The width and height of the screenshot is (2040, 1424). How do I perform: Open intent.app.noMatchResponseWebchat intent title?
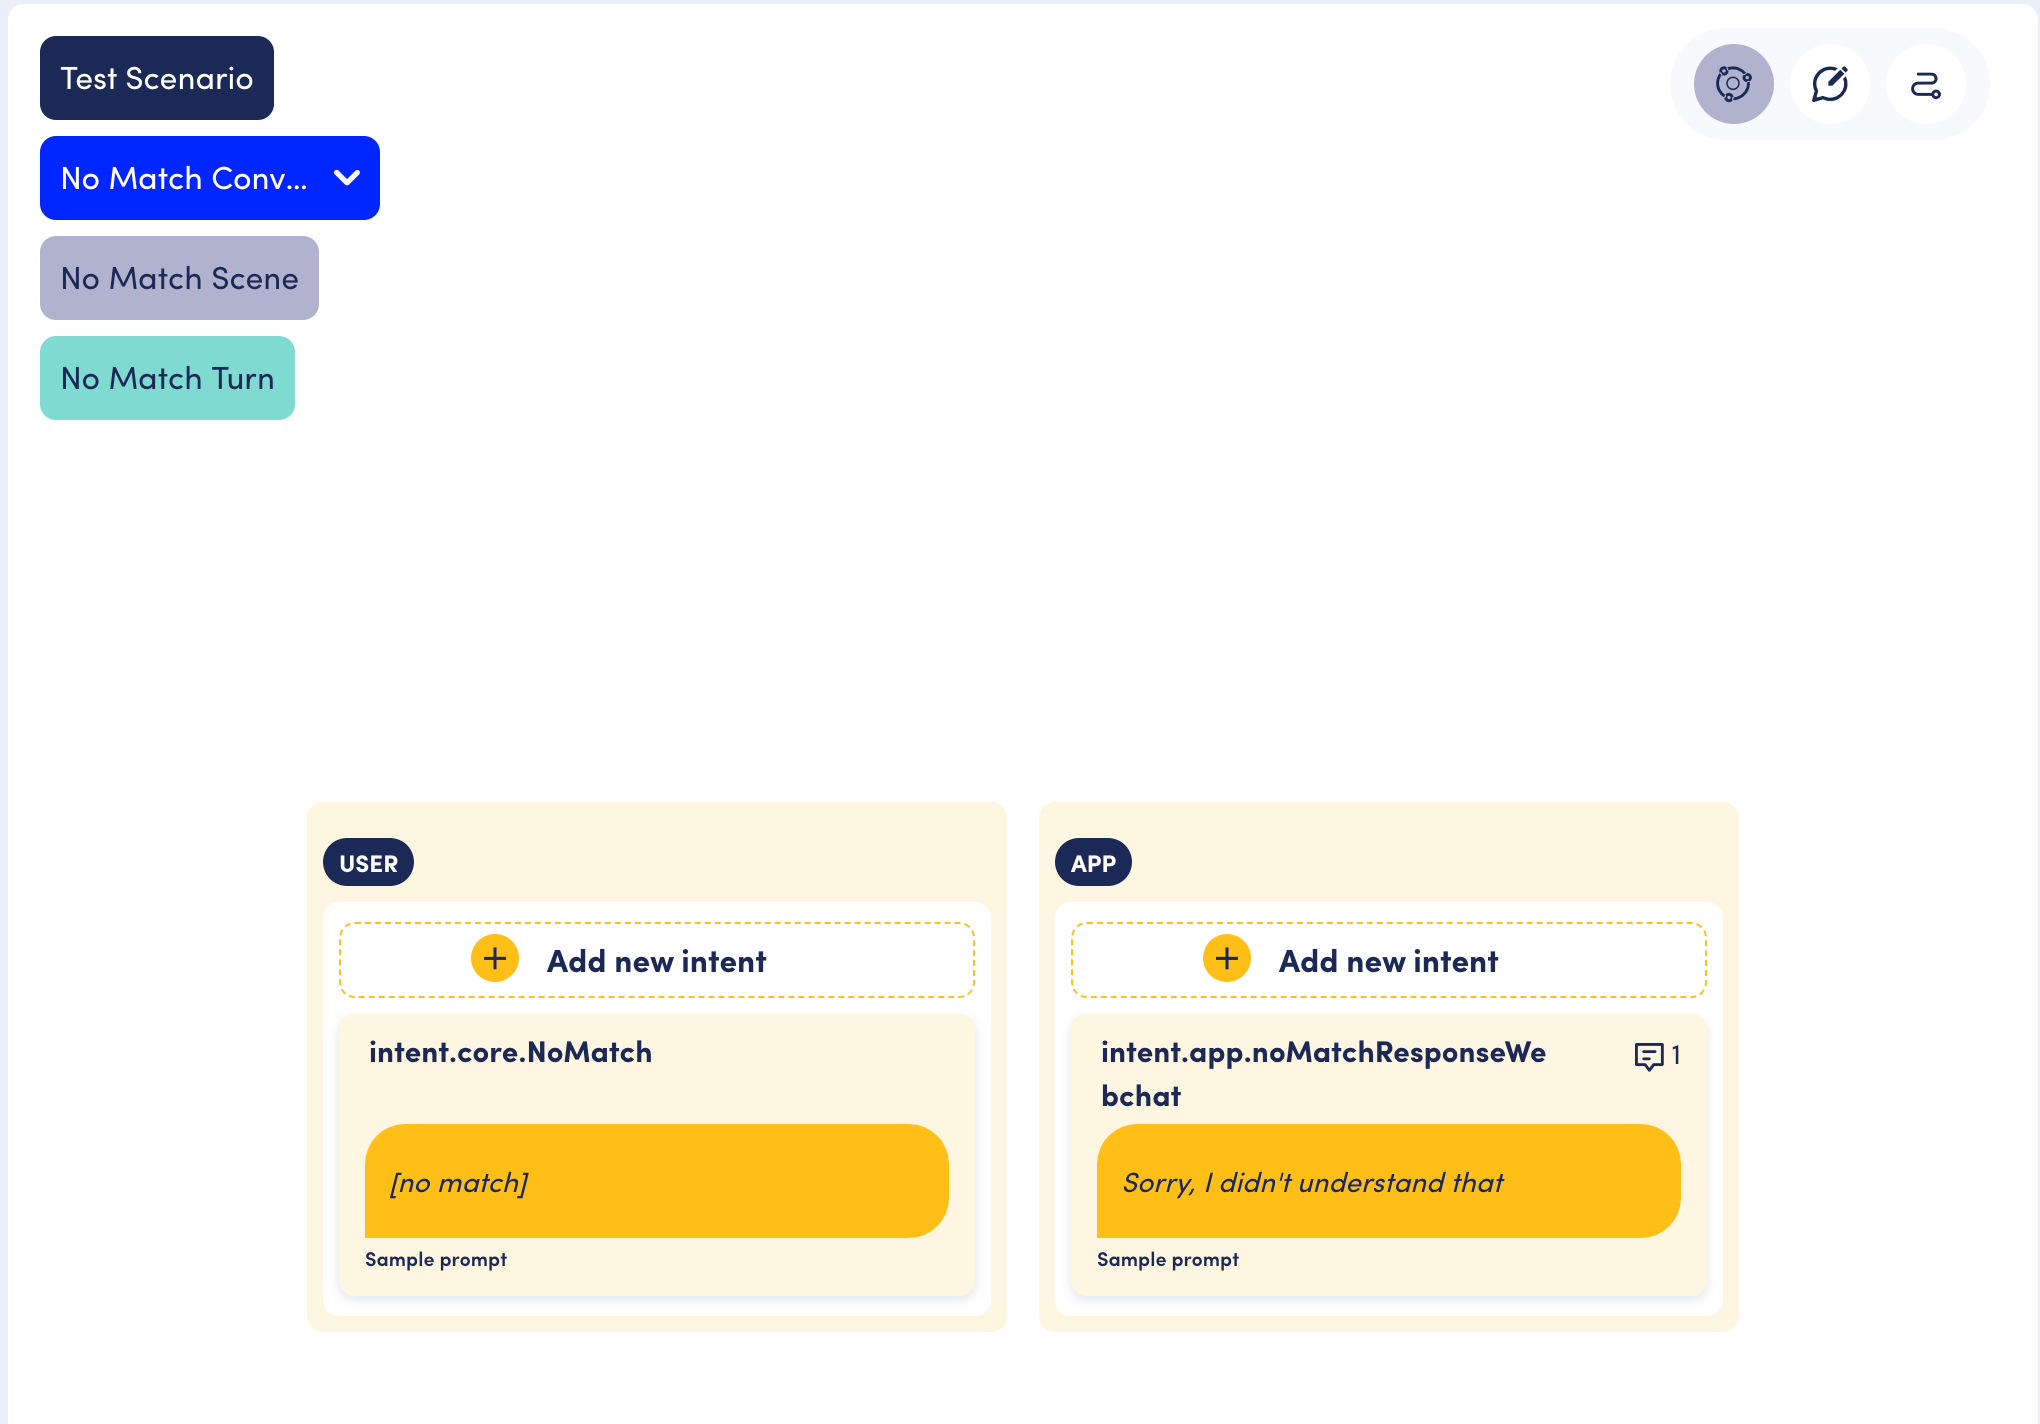click(x=1322, y=1073)
